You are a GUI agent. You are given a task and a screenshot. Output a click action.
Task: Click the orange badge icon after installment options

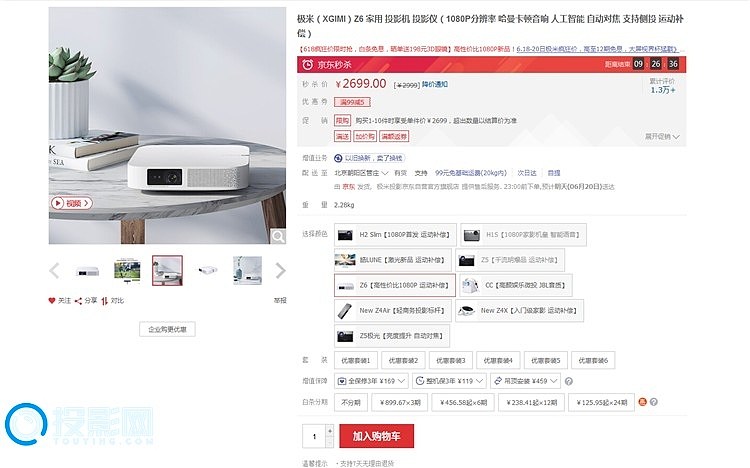tap(642, 402)
